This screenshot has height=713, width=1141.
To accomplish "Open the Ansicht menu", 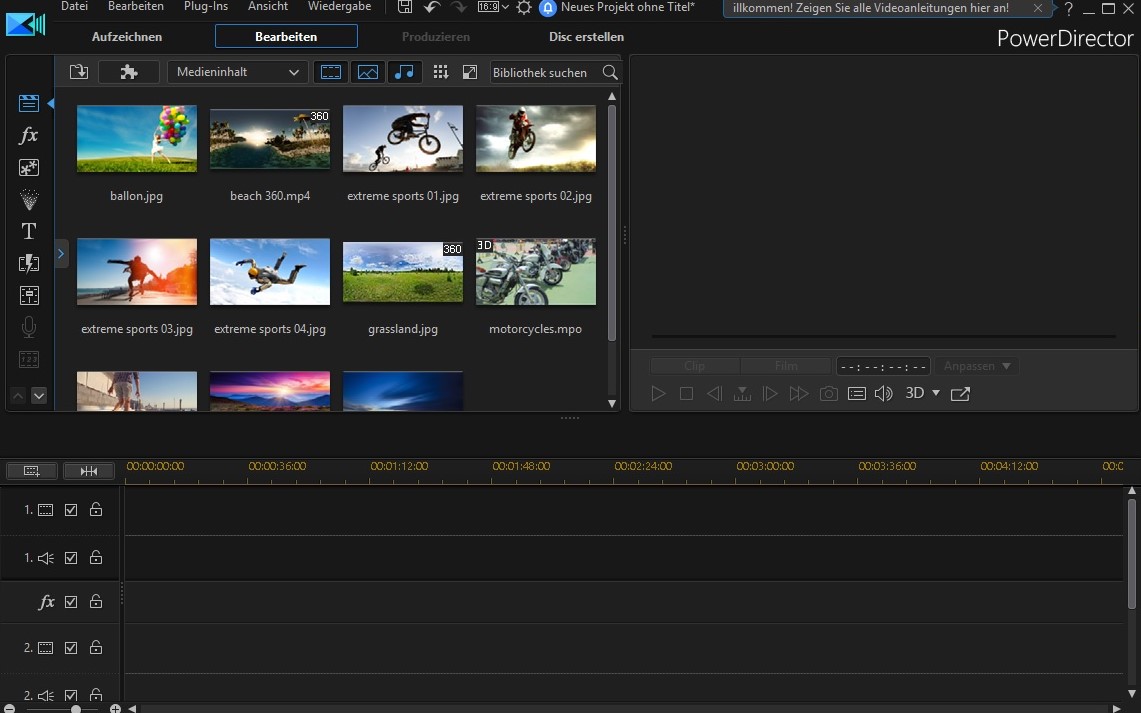I will [268, 7].
